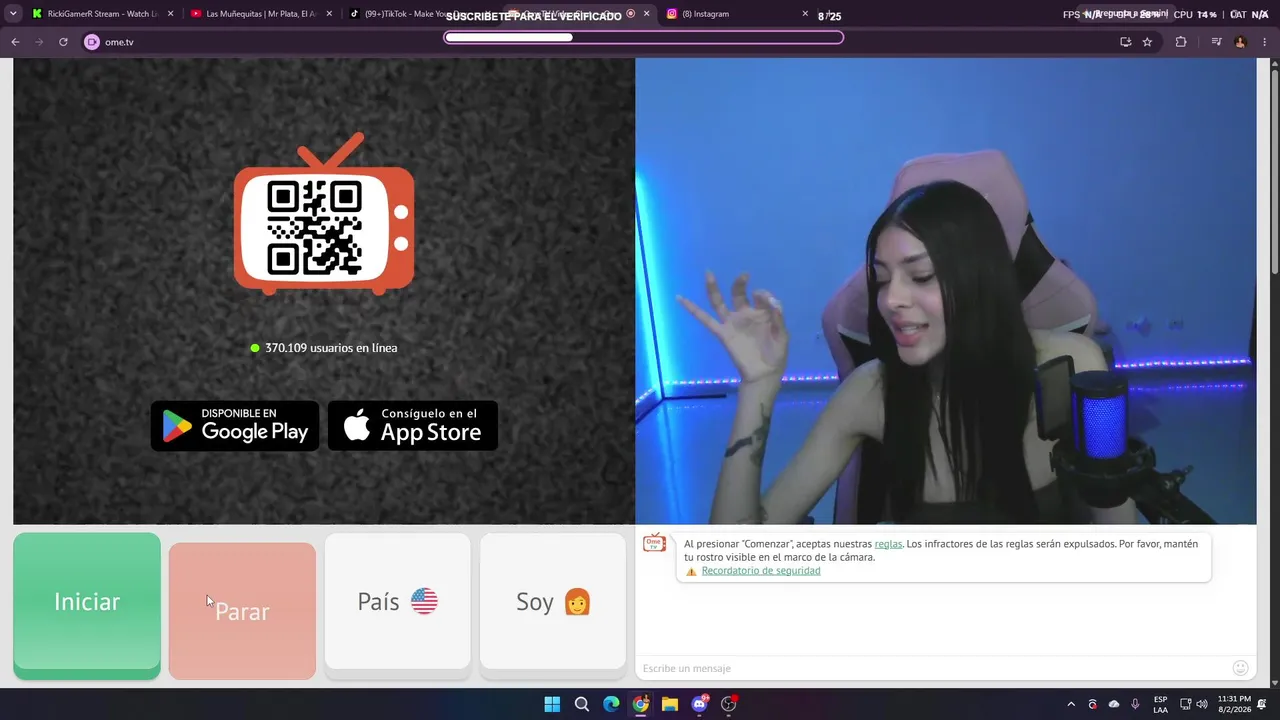Open the browser extensions puzzle icon
Screen dimensions: 1280x720
point(1181,42)
